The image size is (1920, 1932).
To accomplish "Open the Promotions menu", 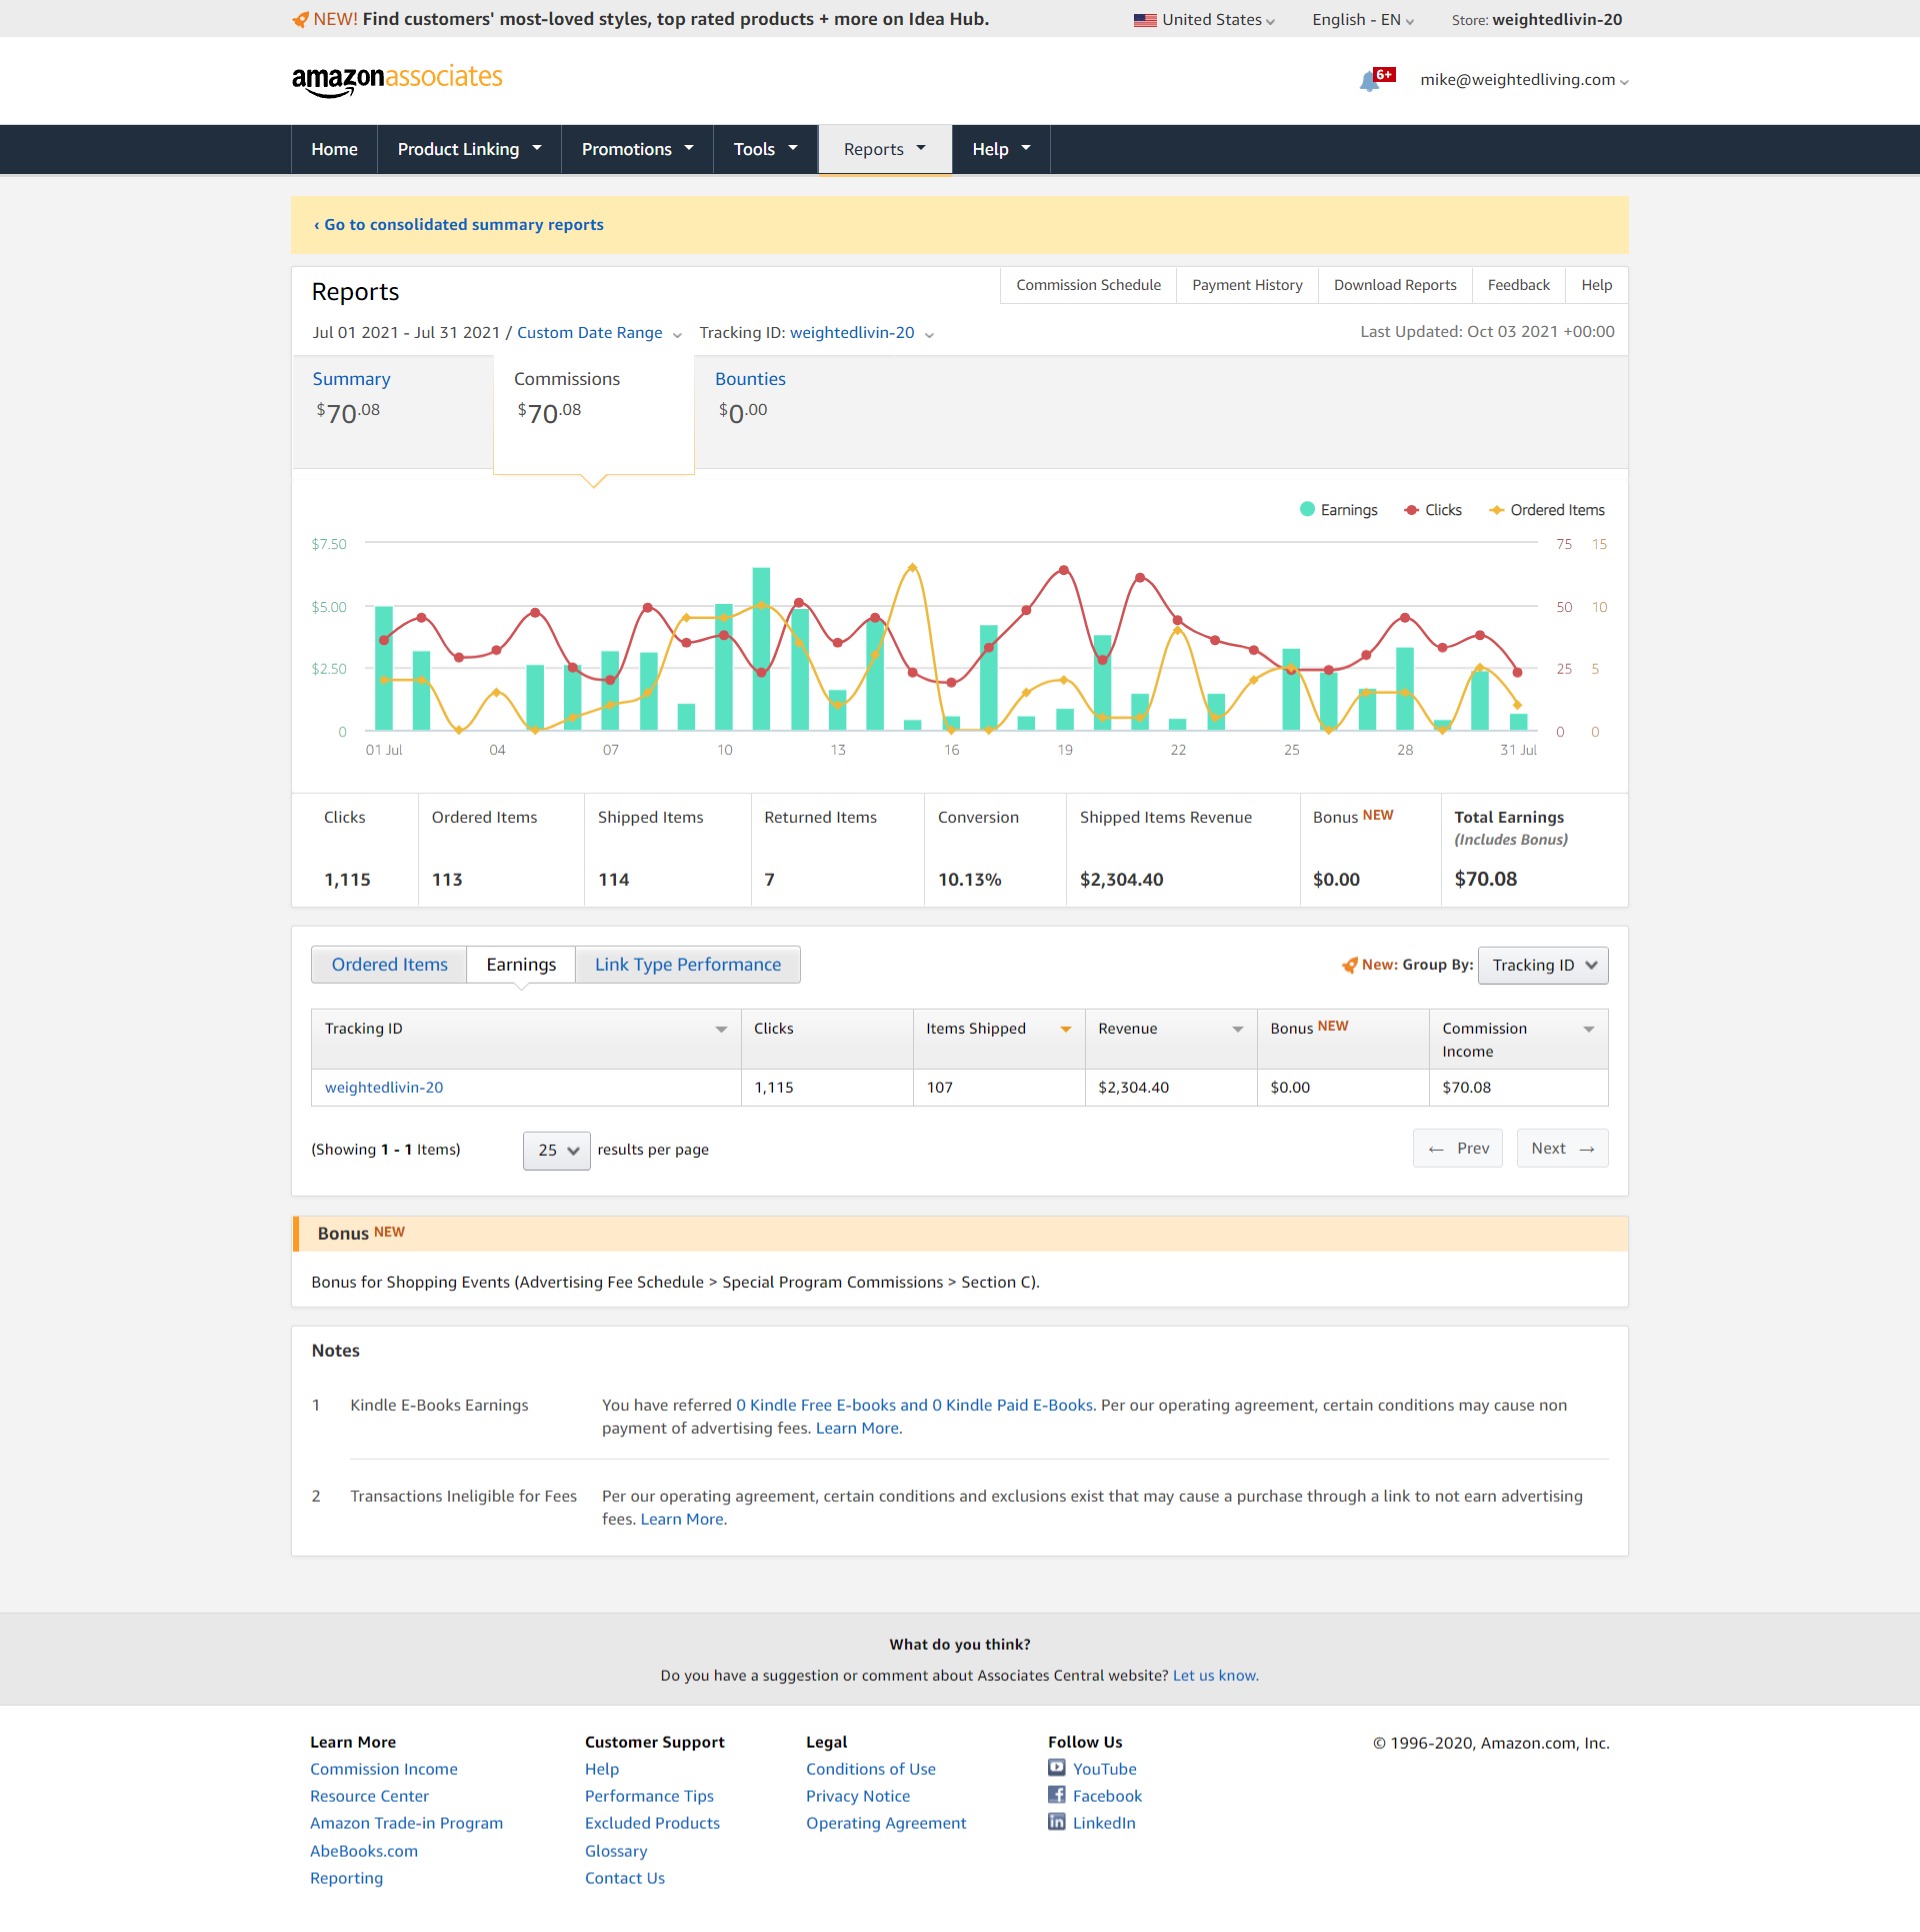I will [637, 149].
